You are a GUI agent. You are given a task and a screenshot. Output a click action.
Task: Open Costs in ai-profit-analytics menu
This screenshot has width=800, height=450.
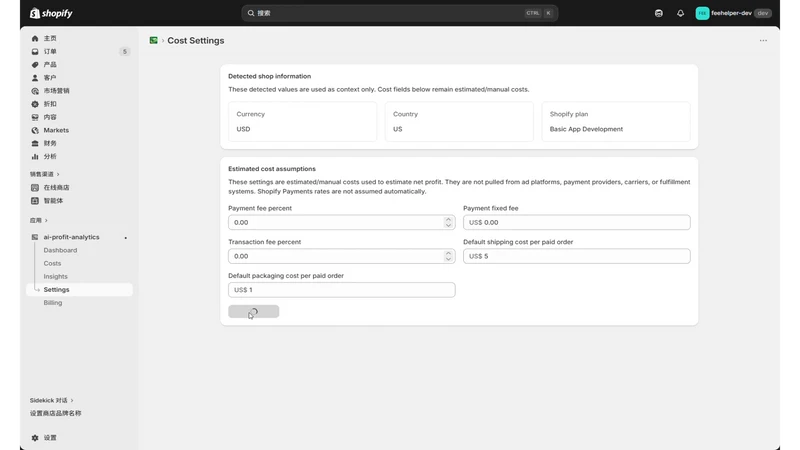[52, 263]
